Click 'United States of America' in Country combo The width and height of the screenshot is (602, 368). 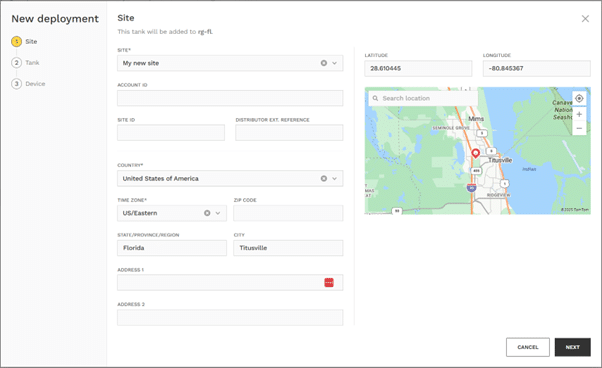(160, 178)
